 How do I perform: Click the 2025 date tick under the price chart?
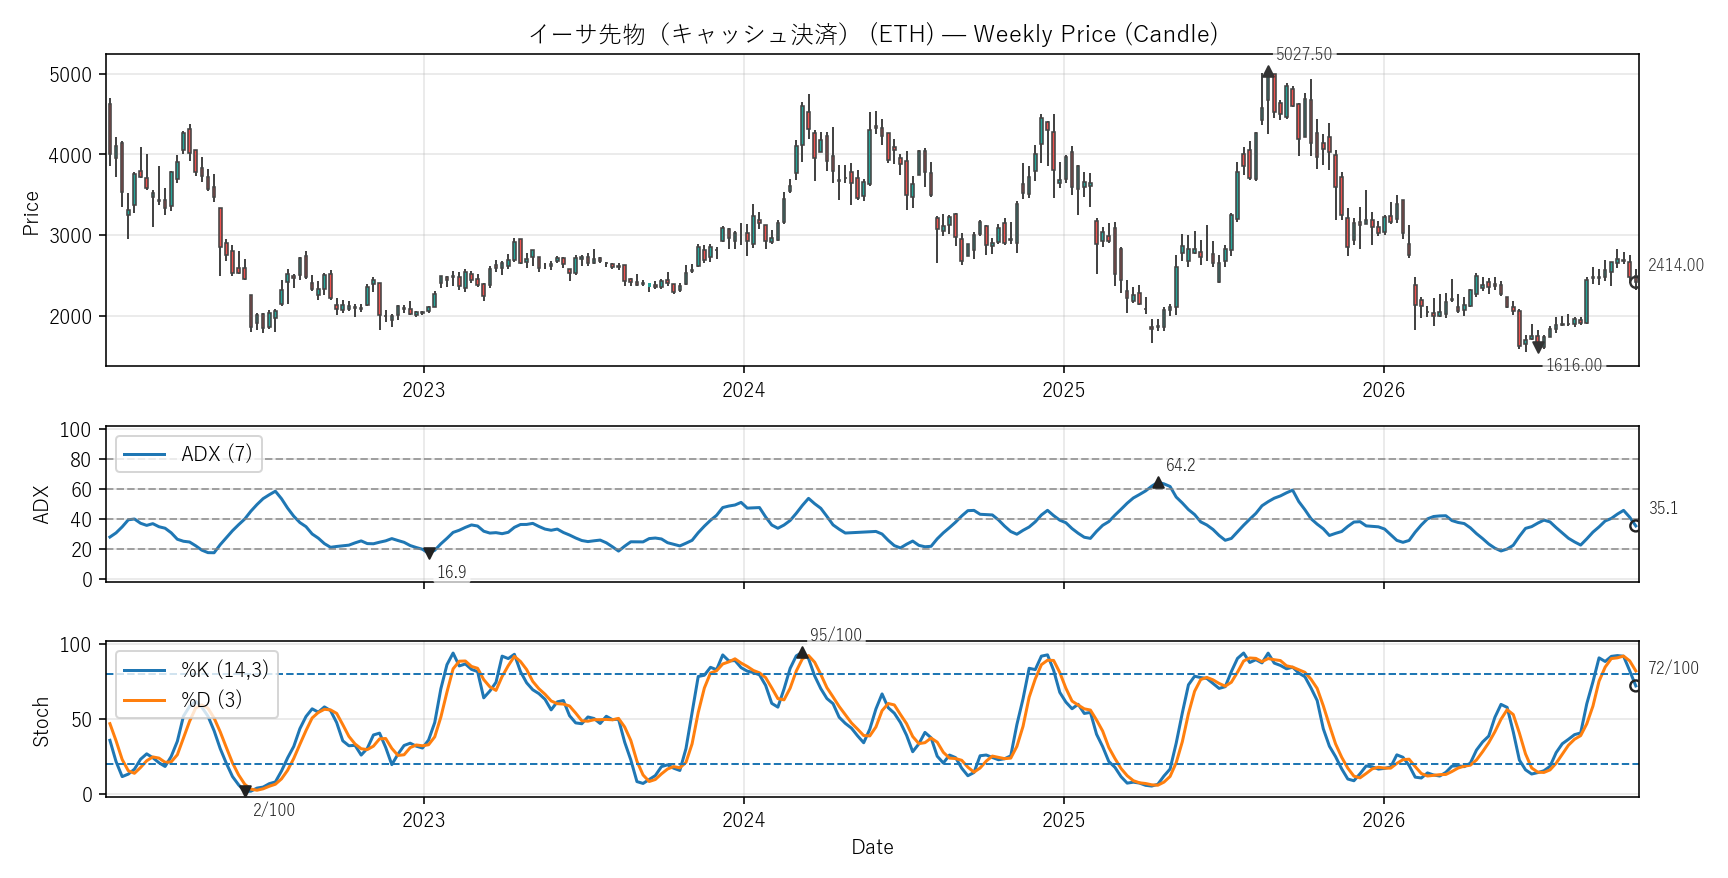click(1064, 390)
